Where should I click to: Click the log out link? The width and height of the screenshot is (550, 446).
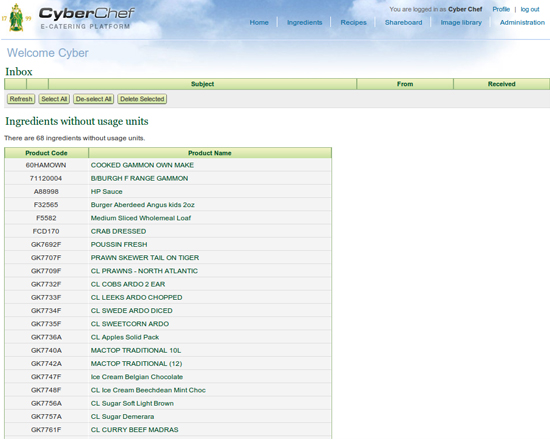[x=530, y=9]
